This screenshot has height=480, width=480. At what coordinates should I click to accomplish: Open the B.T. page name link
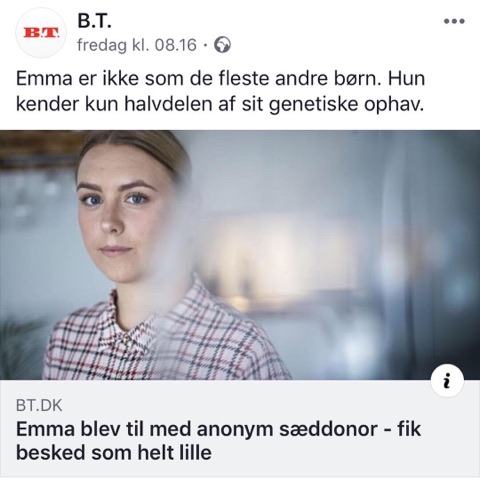[94, 21]
